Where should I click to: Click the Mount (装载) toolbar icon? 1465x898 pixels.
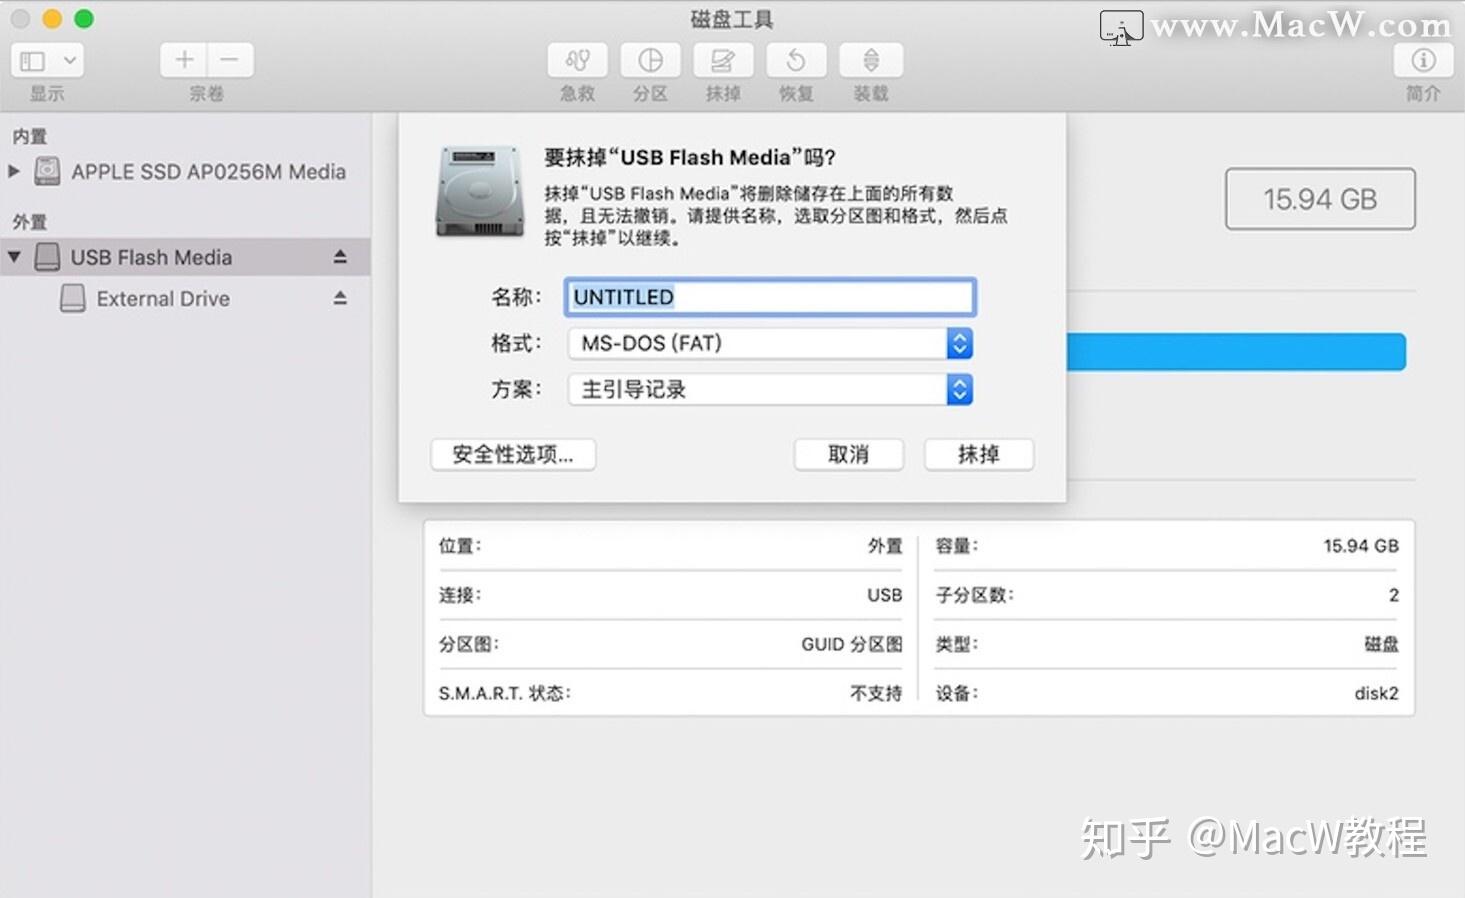point(871,61)
